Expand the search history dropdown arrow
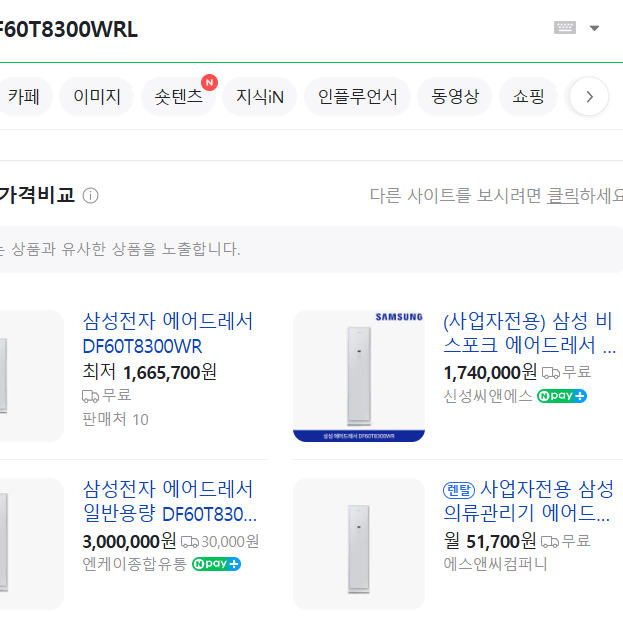Viewport: 623px width, 623px height. 594,28
